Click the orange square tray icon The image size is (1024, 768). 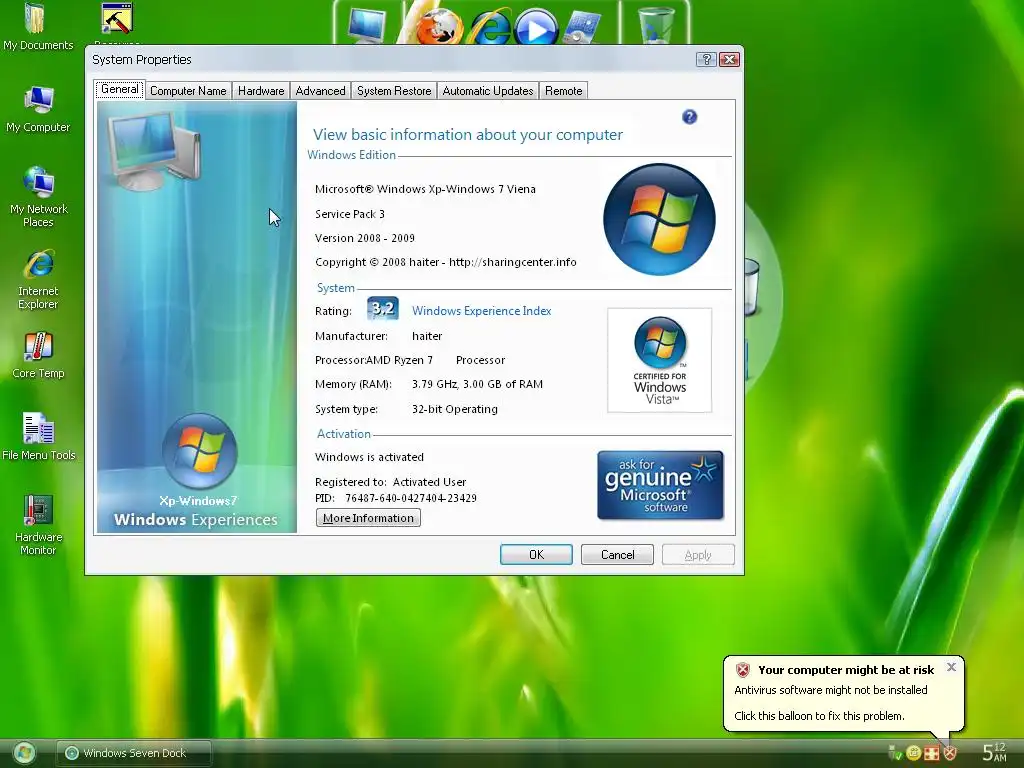tap(932, 753)
